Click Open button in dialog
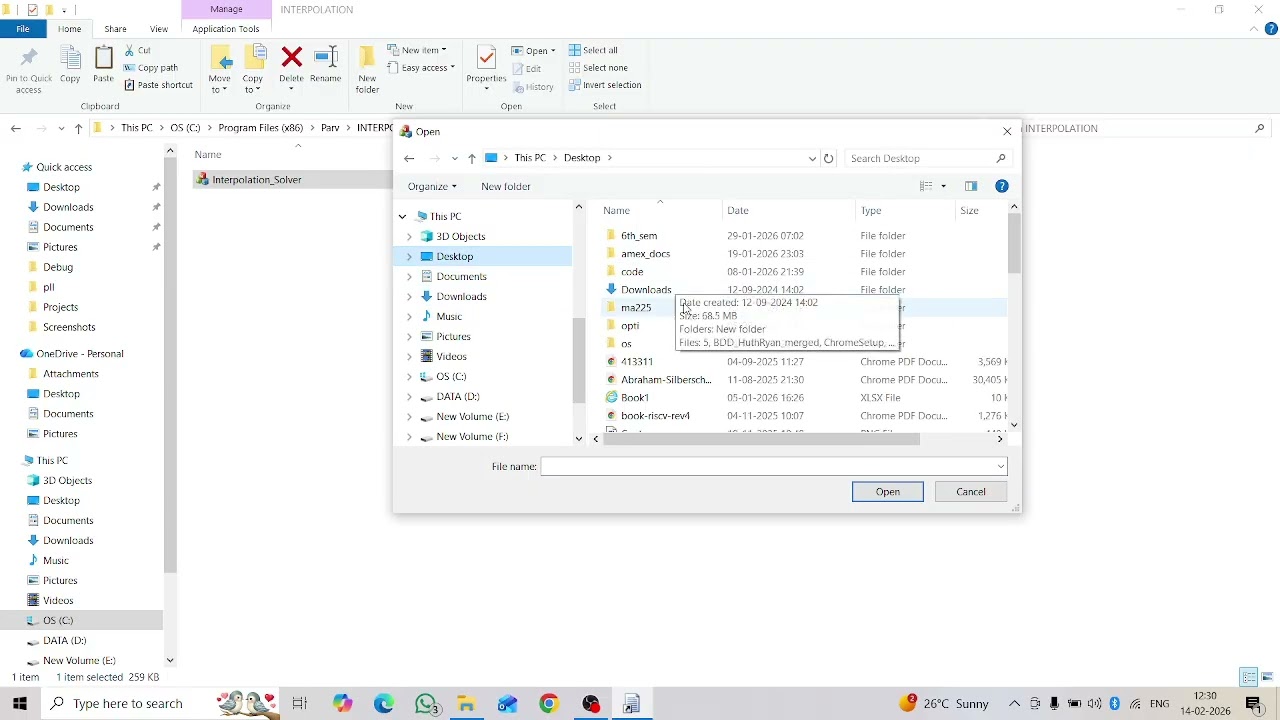This screenshot has width=1280, height=720. [888, 491]
